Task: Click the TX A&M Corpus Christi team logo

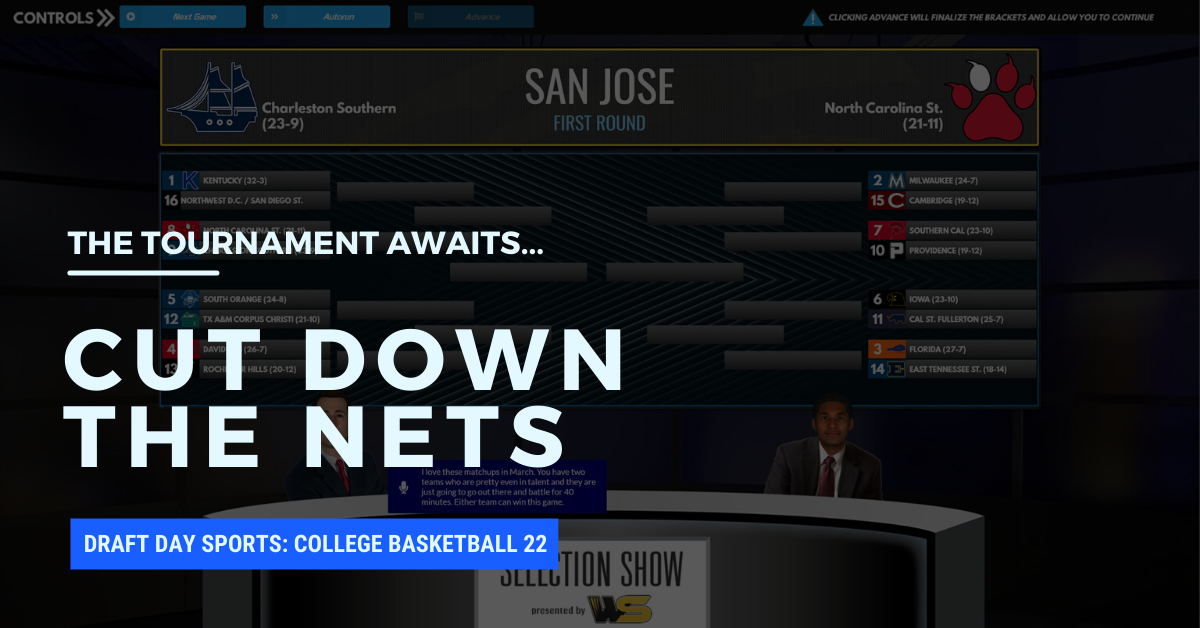Action: pos(190,319)
